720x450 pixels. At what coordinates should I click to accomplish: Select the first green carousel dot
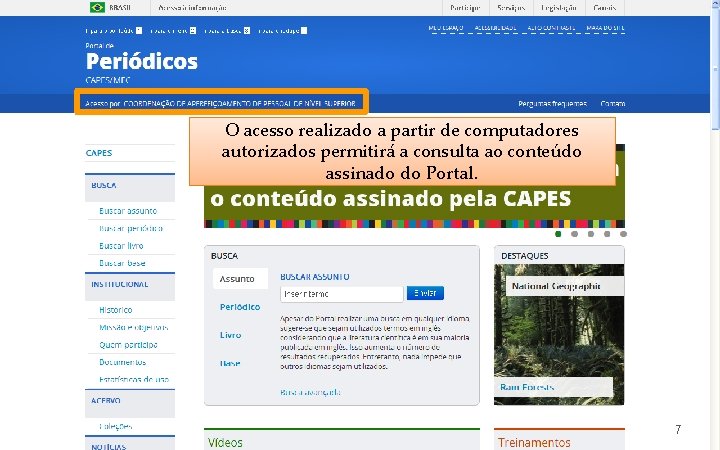[x=558, y=234]
